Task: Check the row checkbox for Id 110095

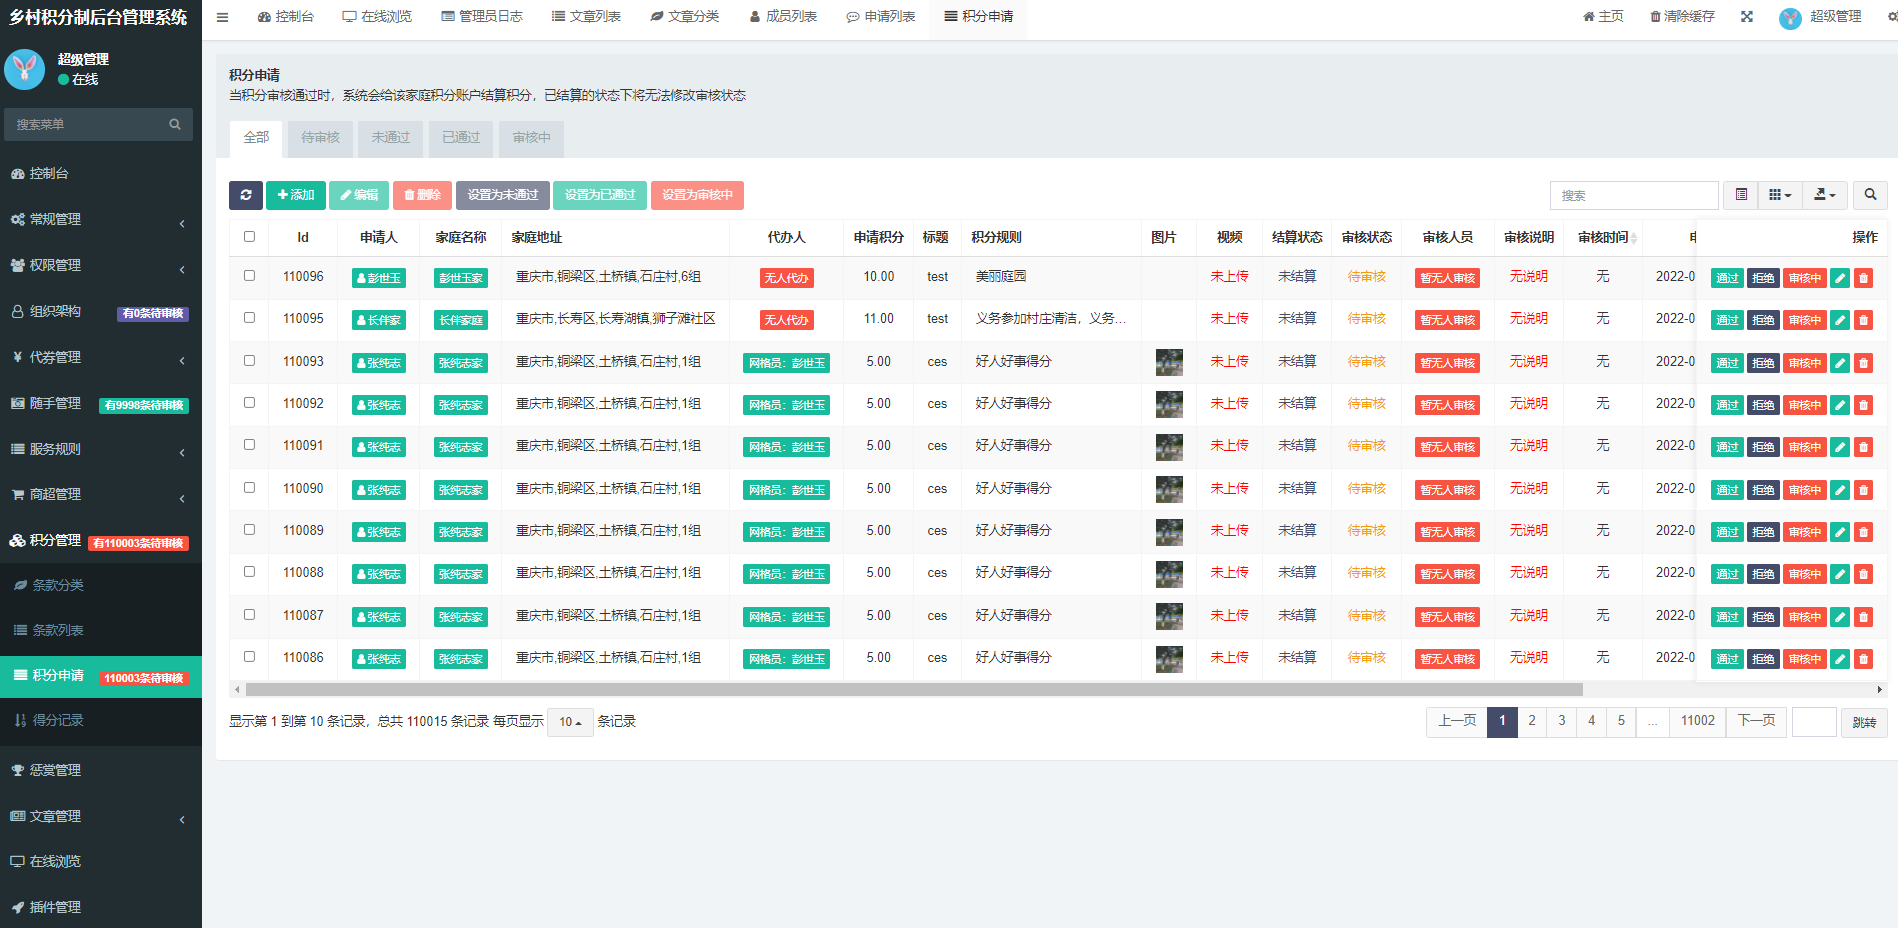Action: point(249,318)
